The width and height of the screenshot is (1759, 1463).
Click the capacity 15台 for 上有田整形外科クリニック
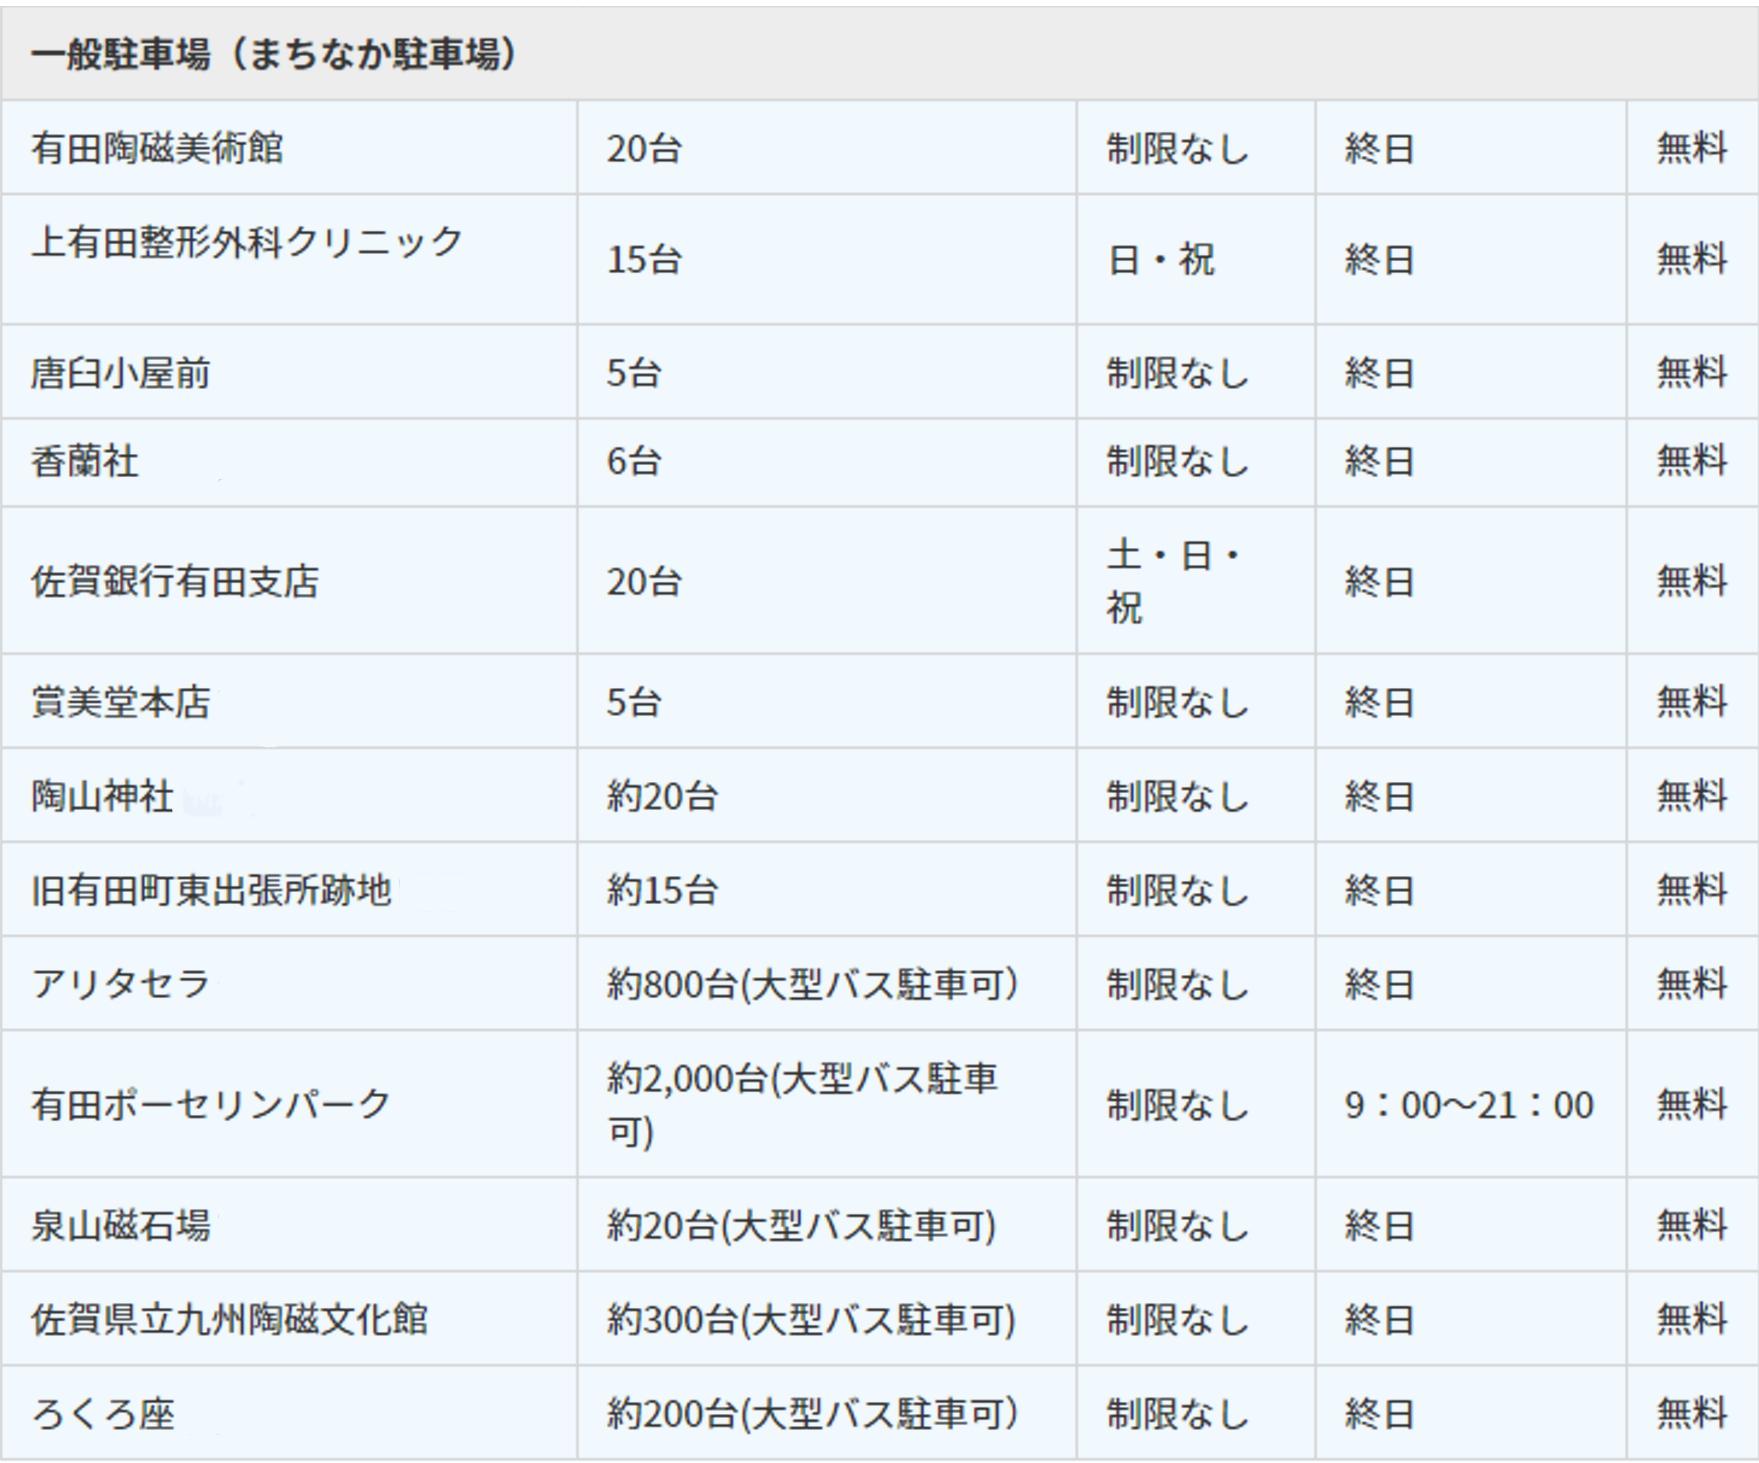click(644, 260)
